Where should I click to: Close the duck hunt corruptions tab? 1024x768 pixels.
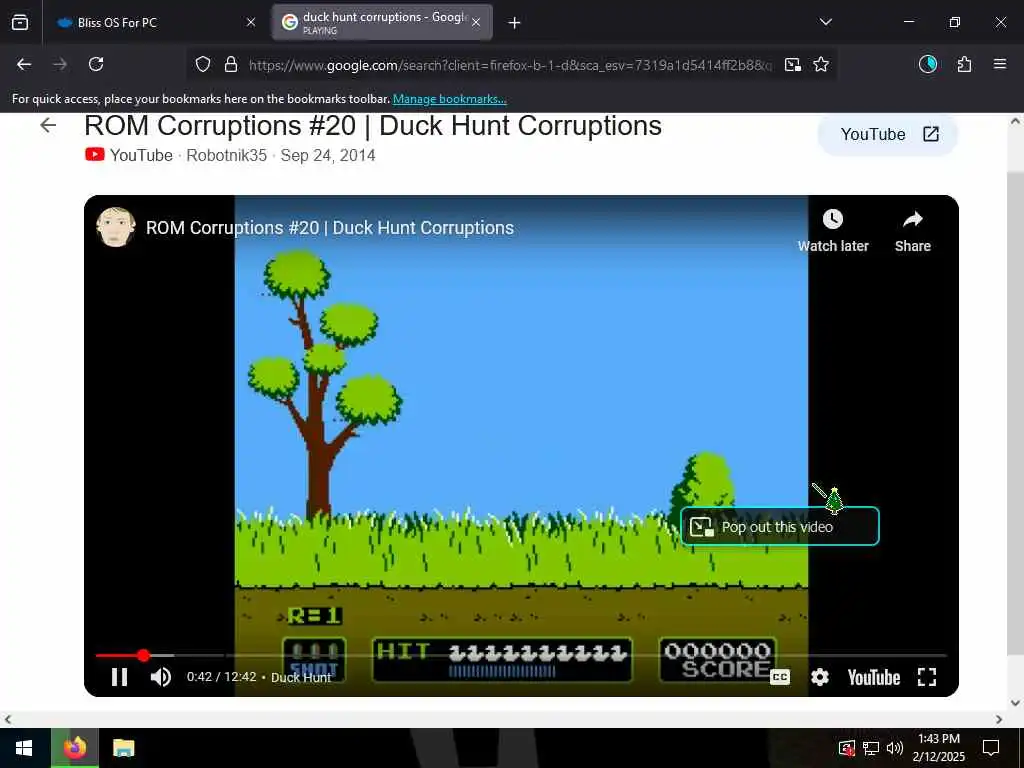[476, 22]
